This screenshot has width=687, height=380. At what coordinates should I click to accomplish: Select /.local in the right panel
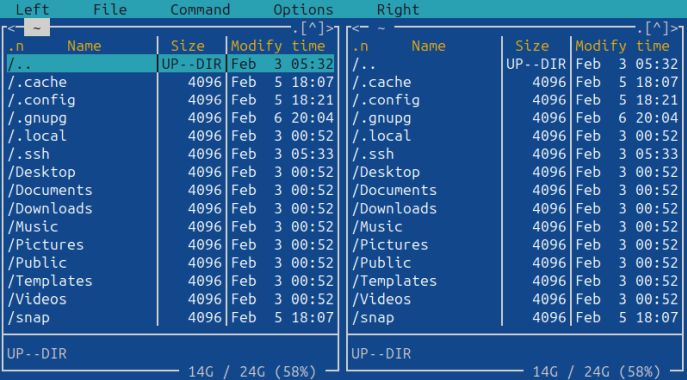[x=515, y=136]
